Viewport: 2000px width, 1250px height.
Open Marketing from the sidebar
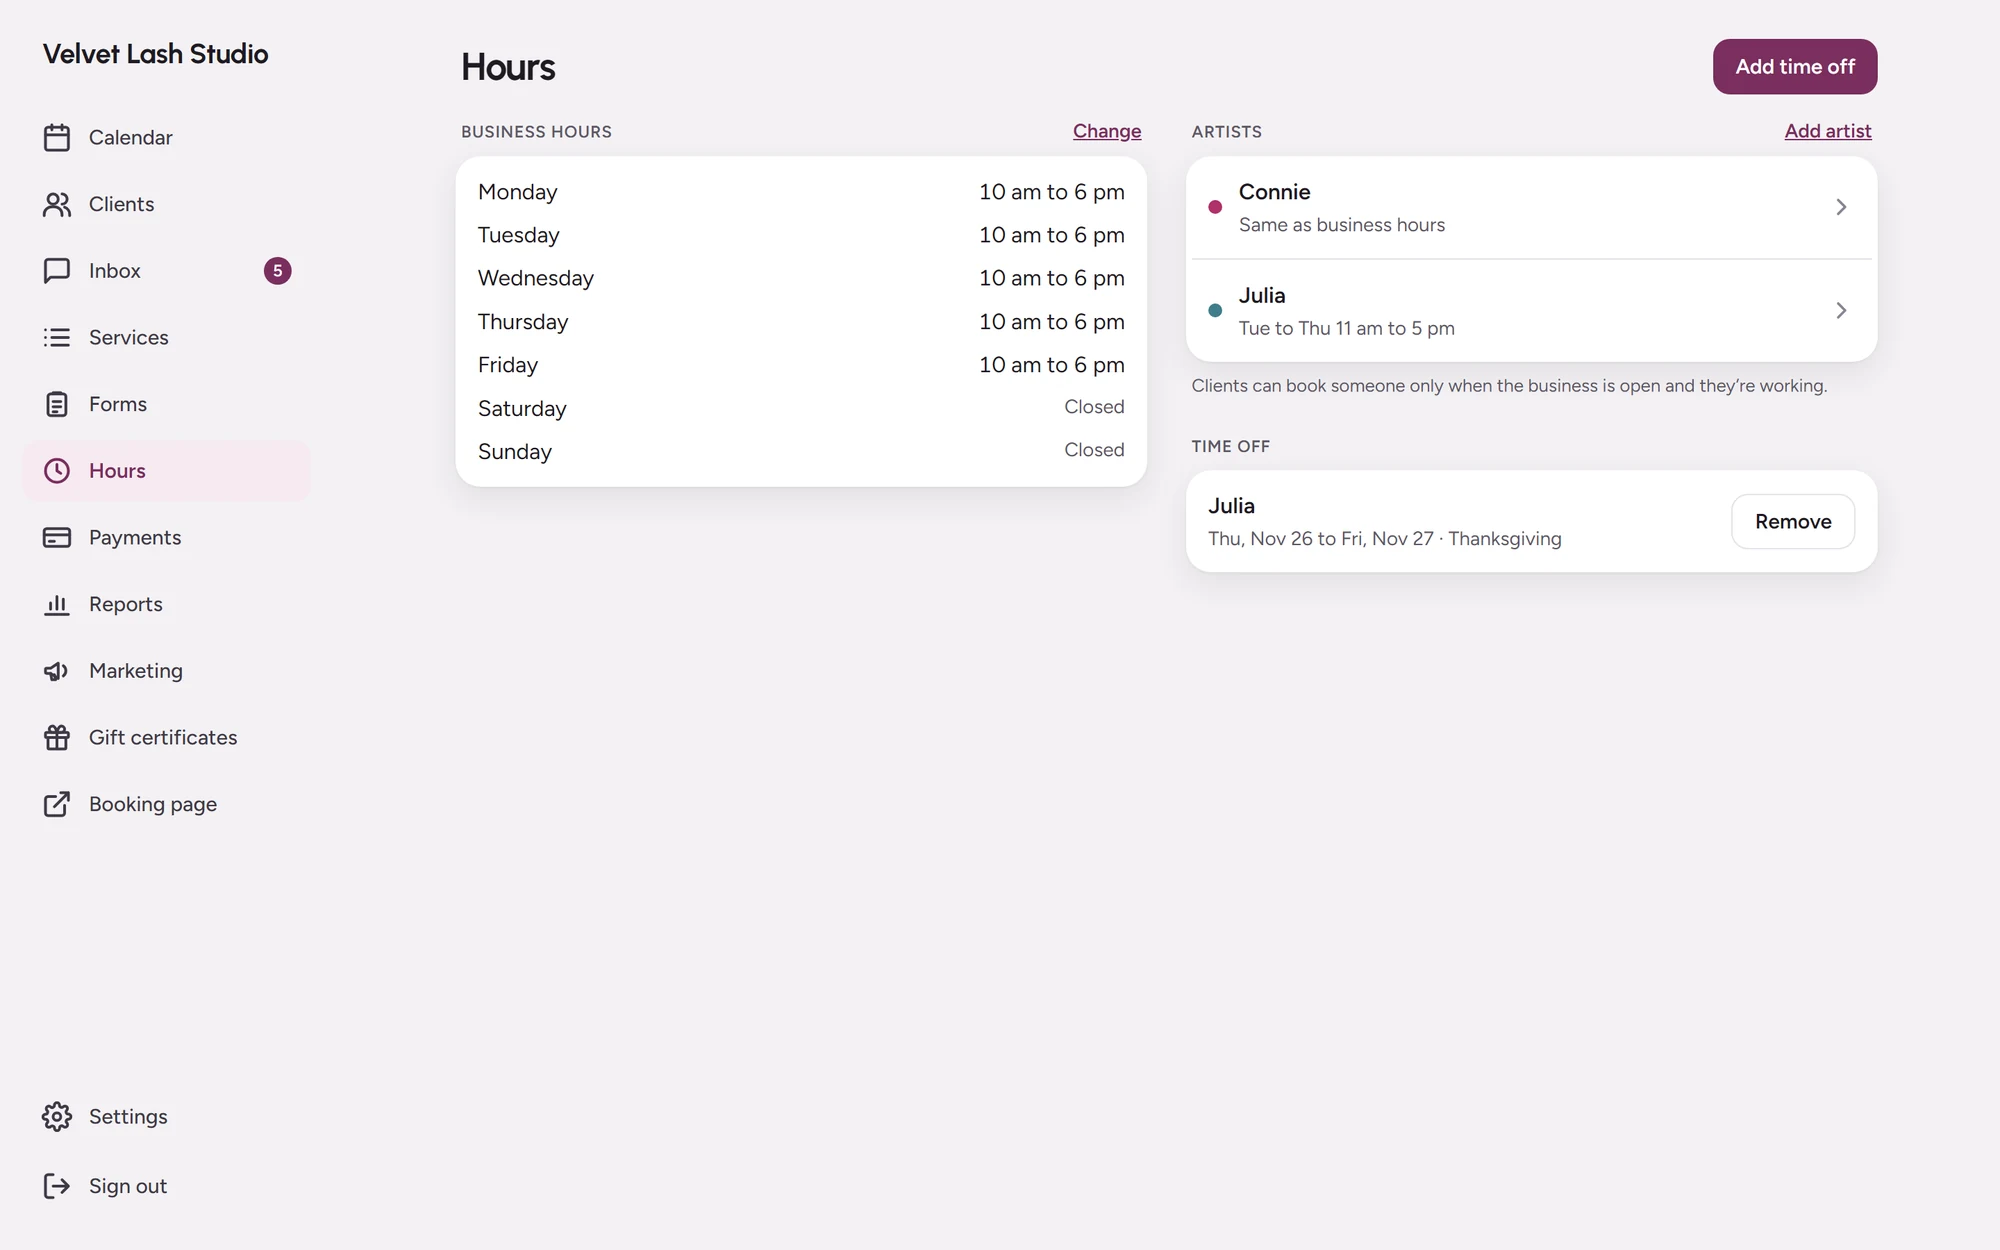[x=166, y=671]
